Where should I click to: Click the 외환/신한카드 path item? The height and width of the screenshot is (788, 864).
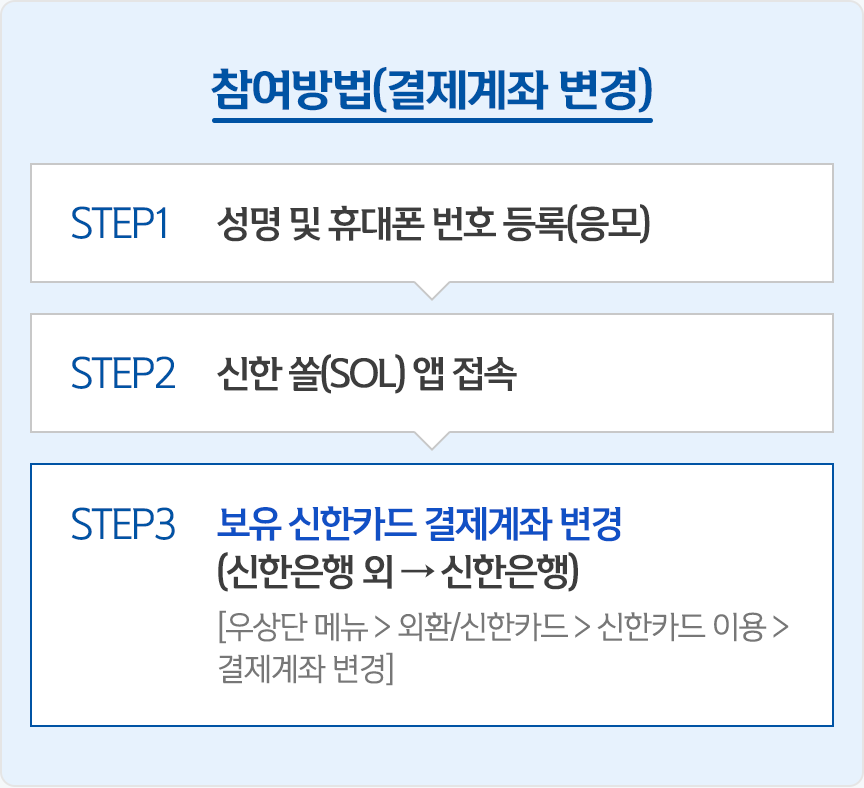[483, 627]
